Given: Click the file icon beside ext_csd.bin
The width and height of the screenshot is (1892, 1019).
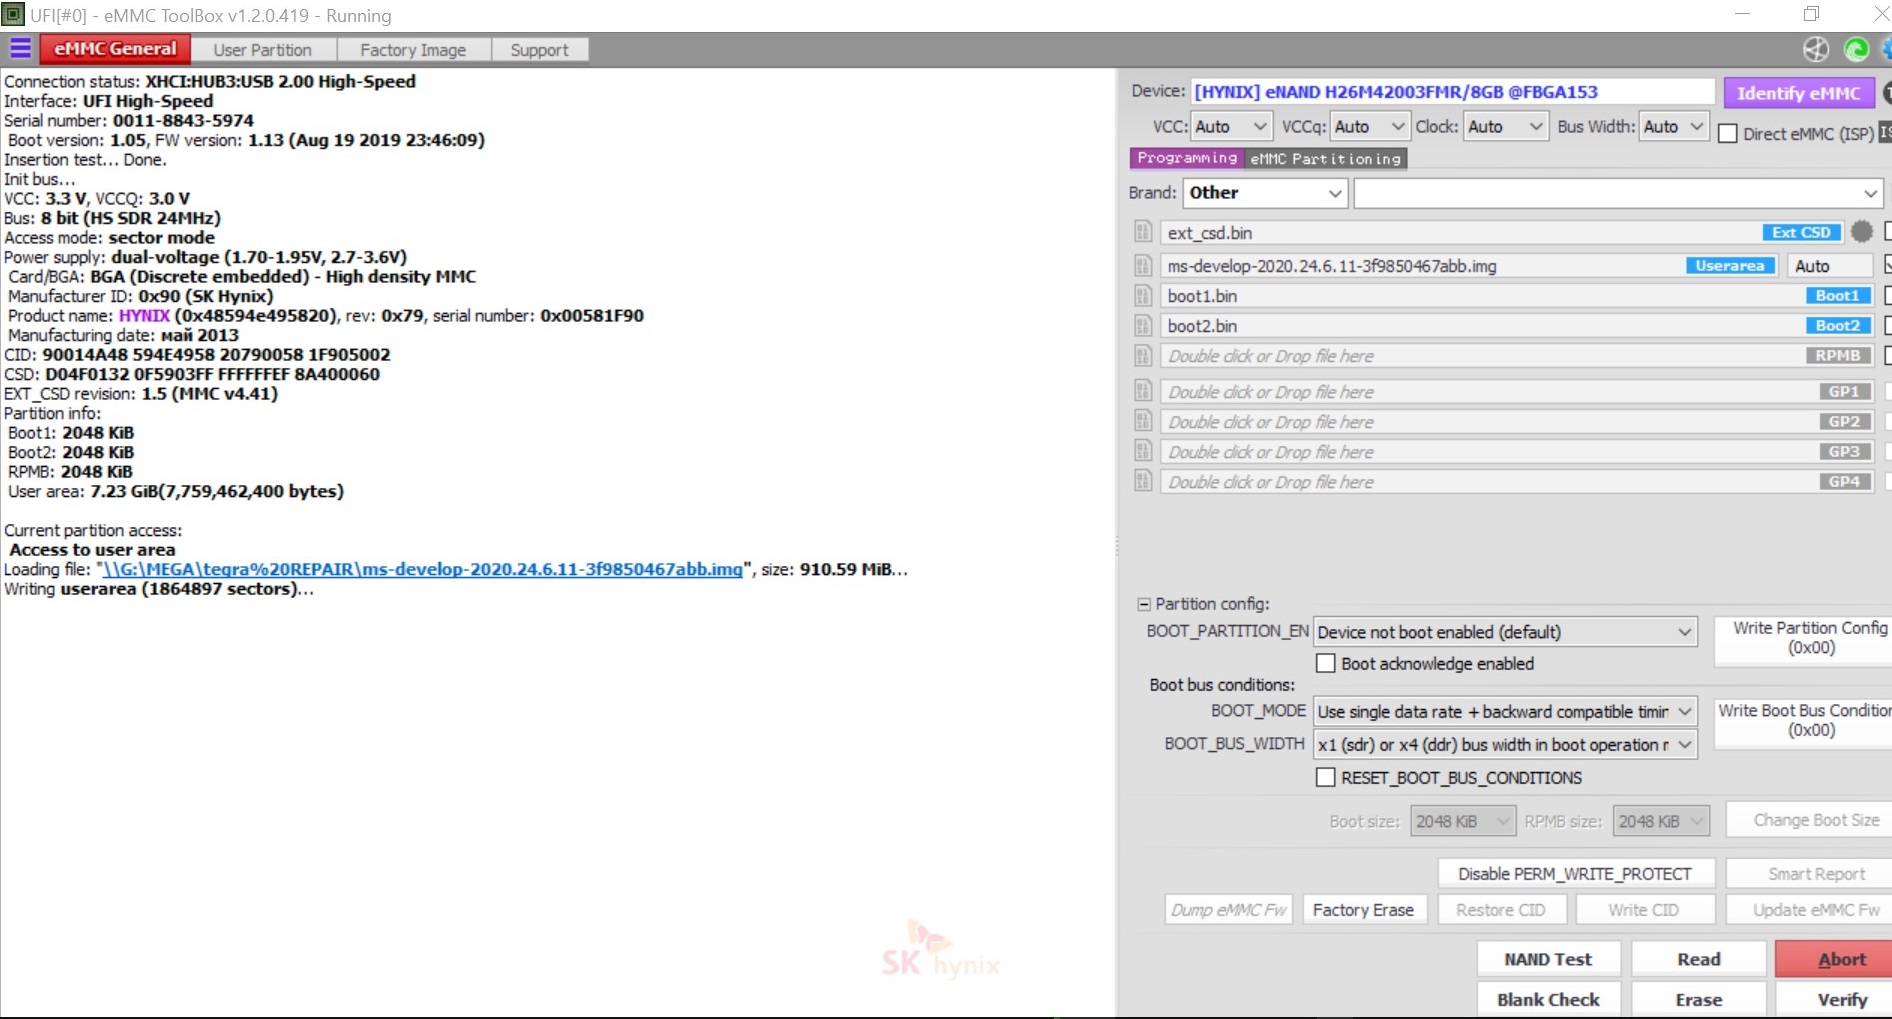Looking at the screenshot, I should (x=1143, y=232).
